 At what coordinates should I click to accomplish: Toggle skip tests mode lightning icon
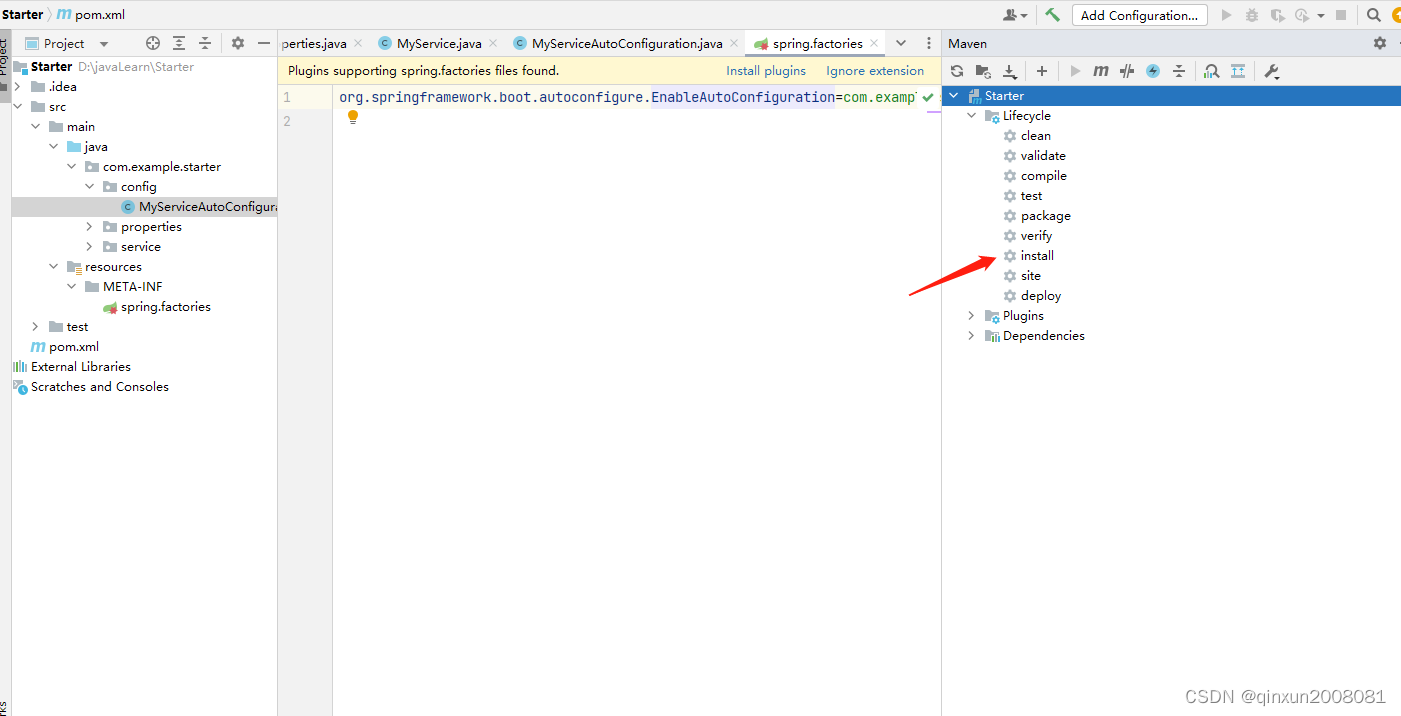[x=1153, y=71]
